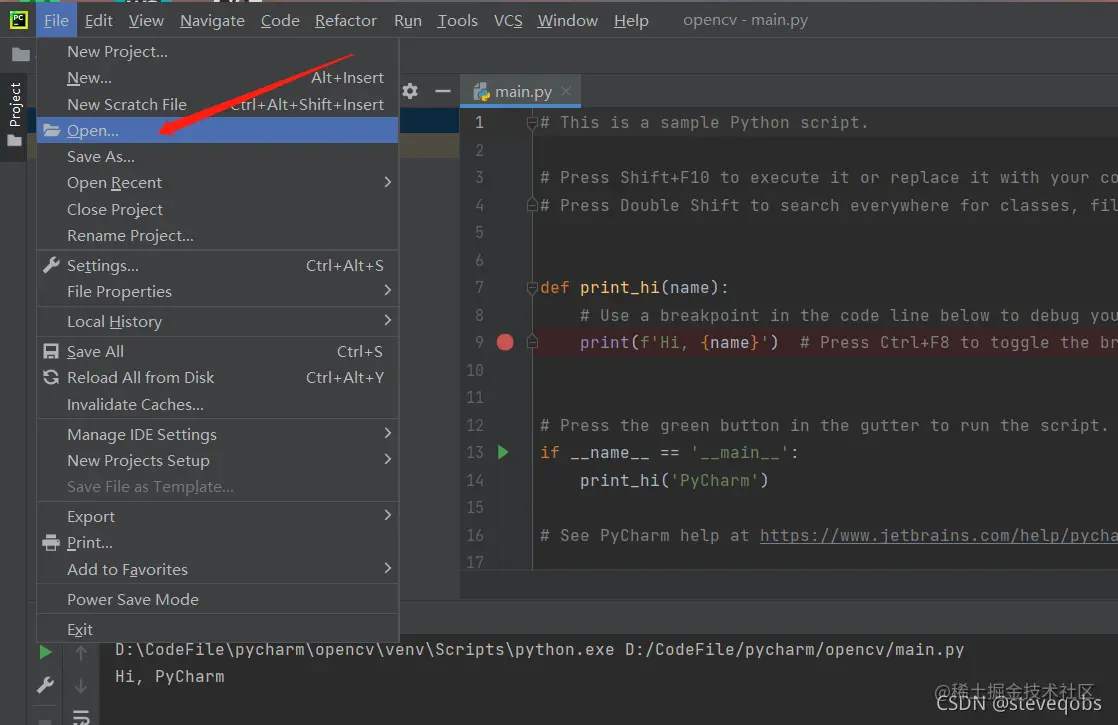Click the project panel settings gear icon
The width and height of the screenshot is (1118, 725).
pyautogui.click(x=410, y=91)
